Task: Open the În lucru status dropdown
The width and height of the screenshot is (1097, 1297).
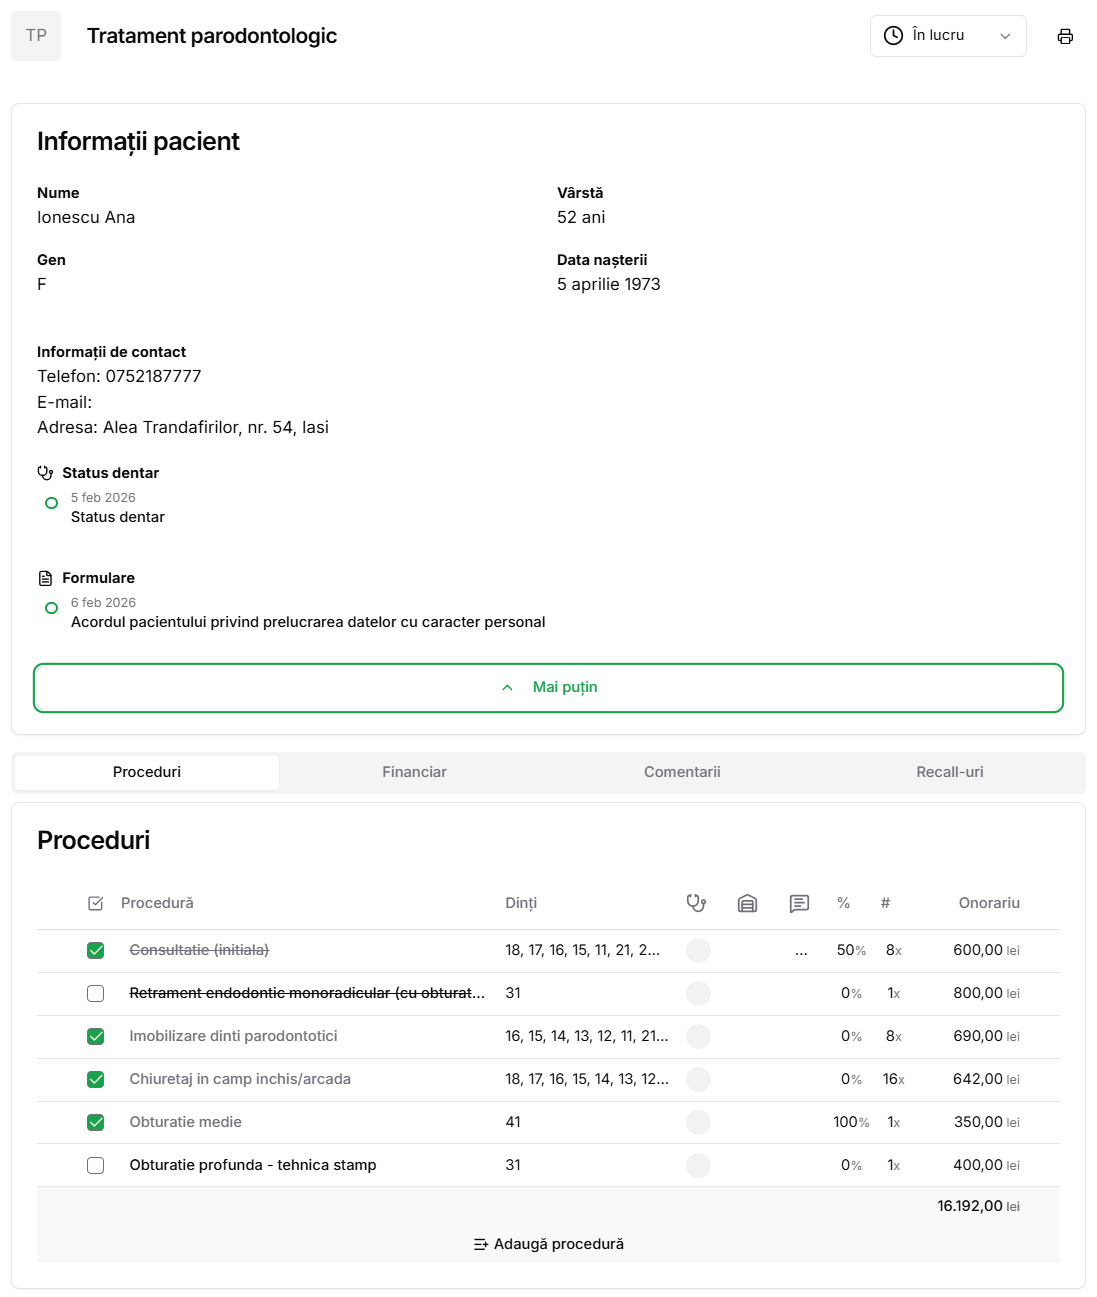Action: pyautogui.click(x=947, y=36)
